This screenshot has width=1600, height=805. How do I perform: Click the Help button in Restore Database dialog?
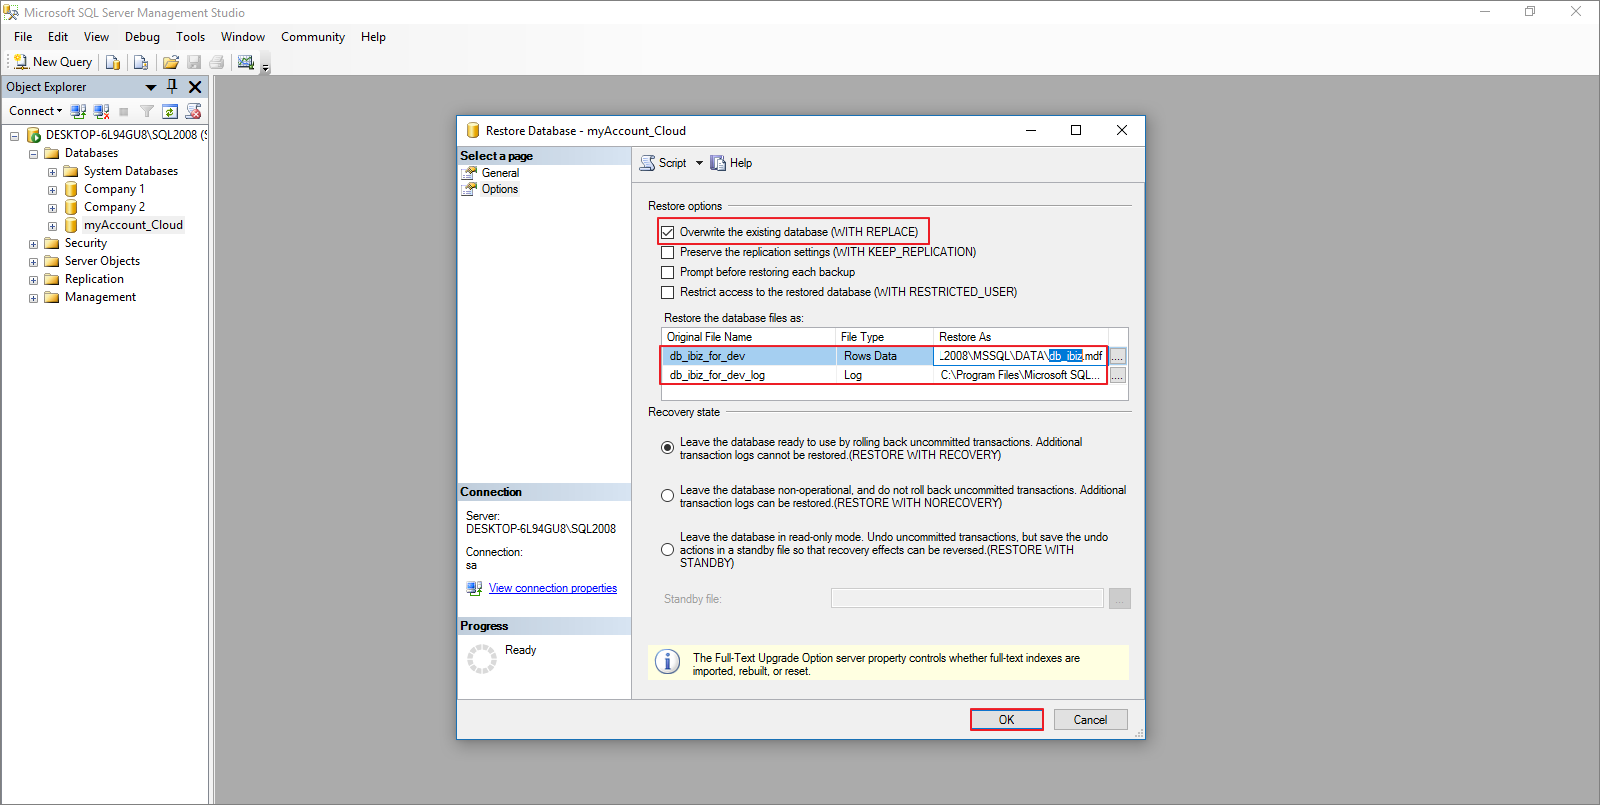tap(732, 163)
